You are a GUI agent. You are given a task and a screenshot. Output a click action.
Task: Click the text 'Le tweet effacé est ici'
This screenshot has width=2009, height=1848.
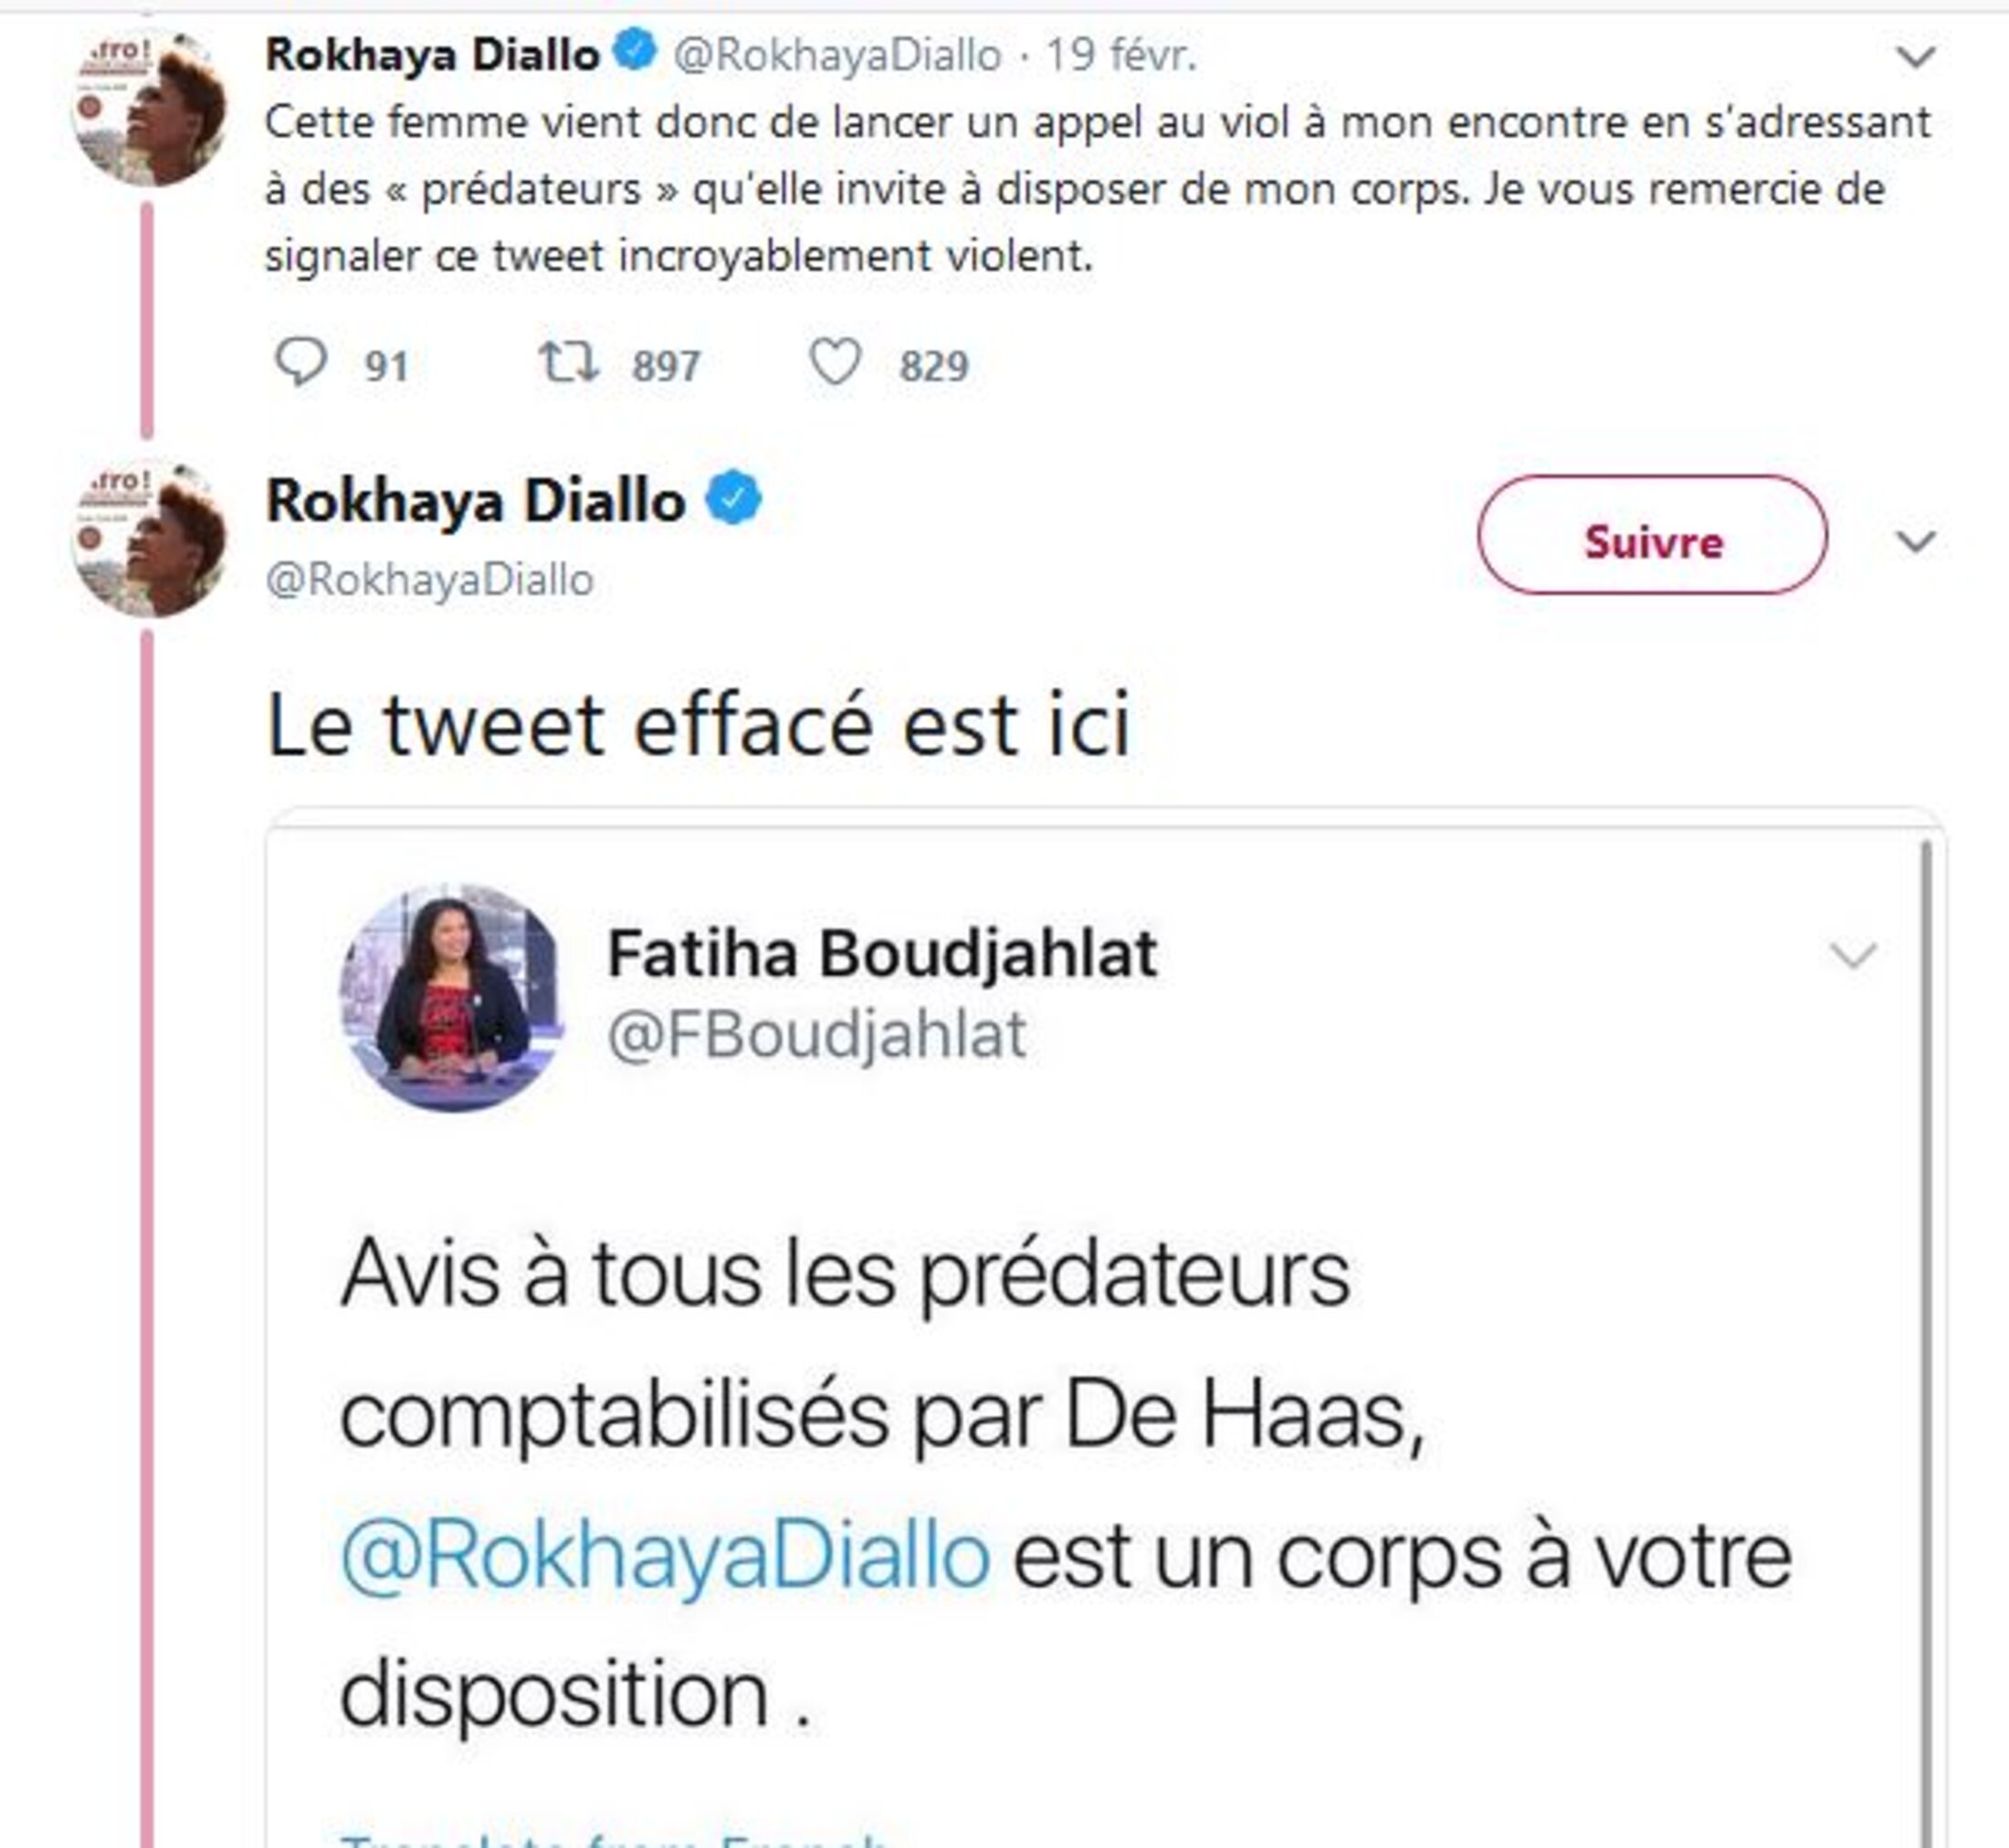(698, 725)
